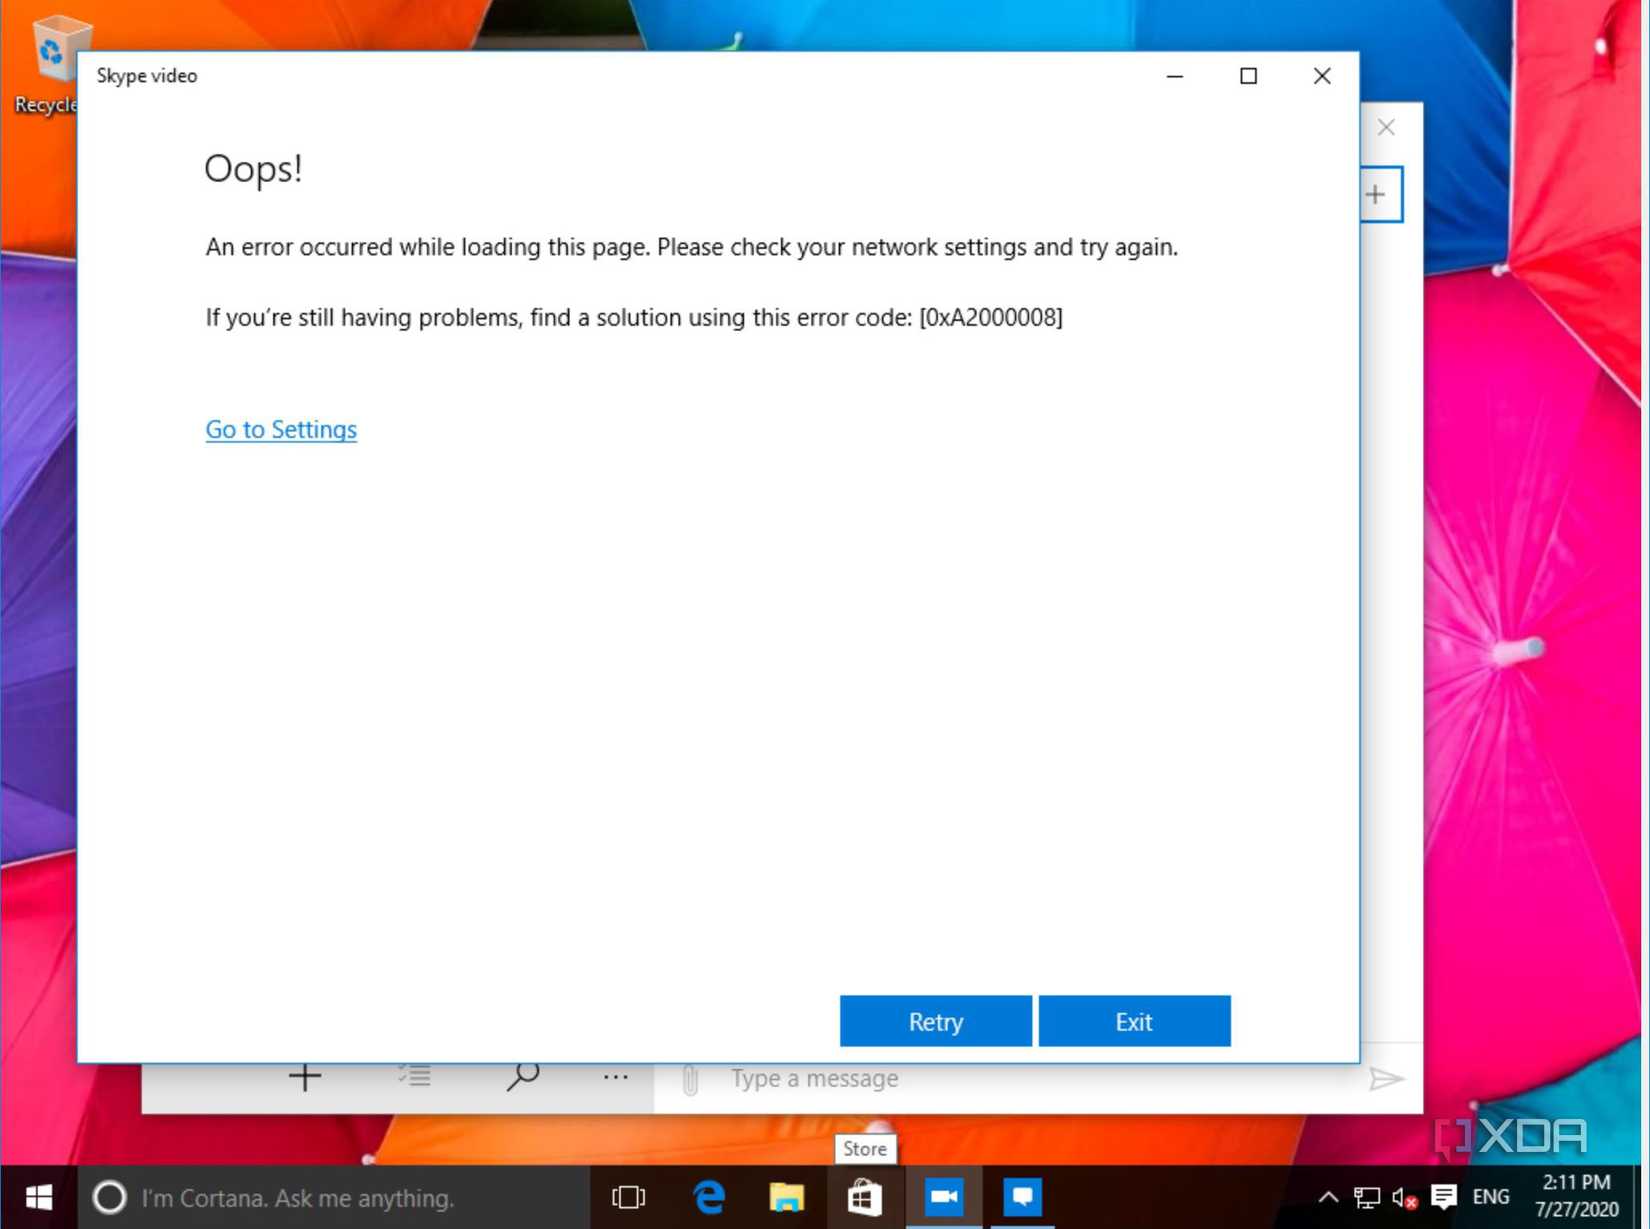Expand hidden system tray icons

1328,1197
